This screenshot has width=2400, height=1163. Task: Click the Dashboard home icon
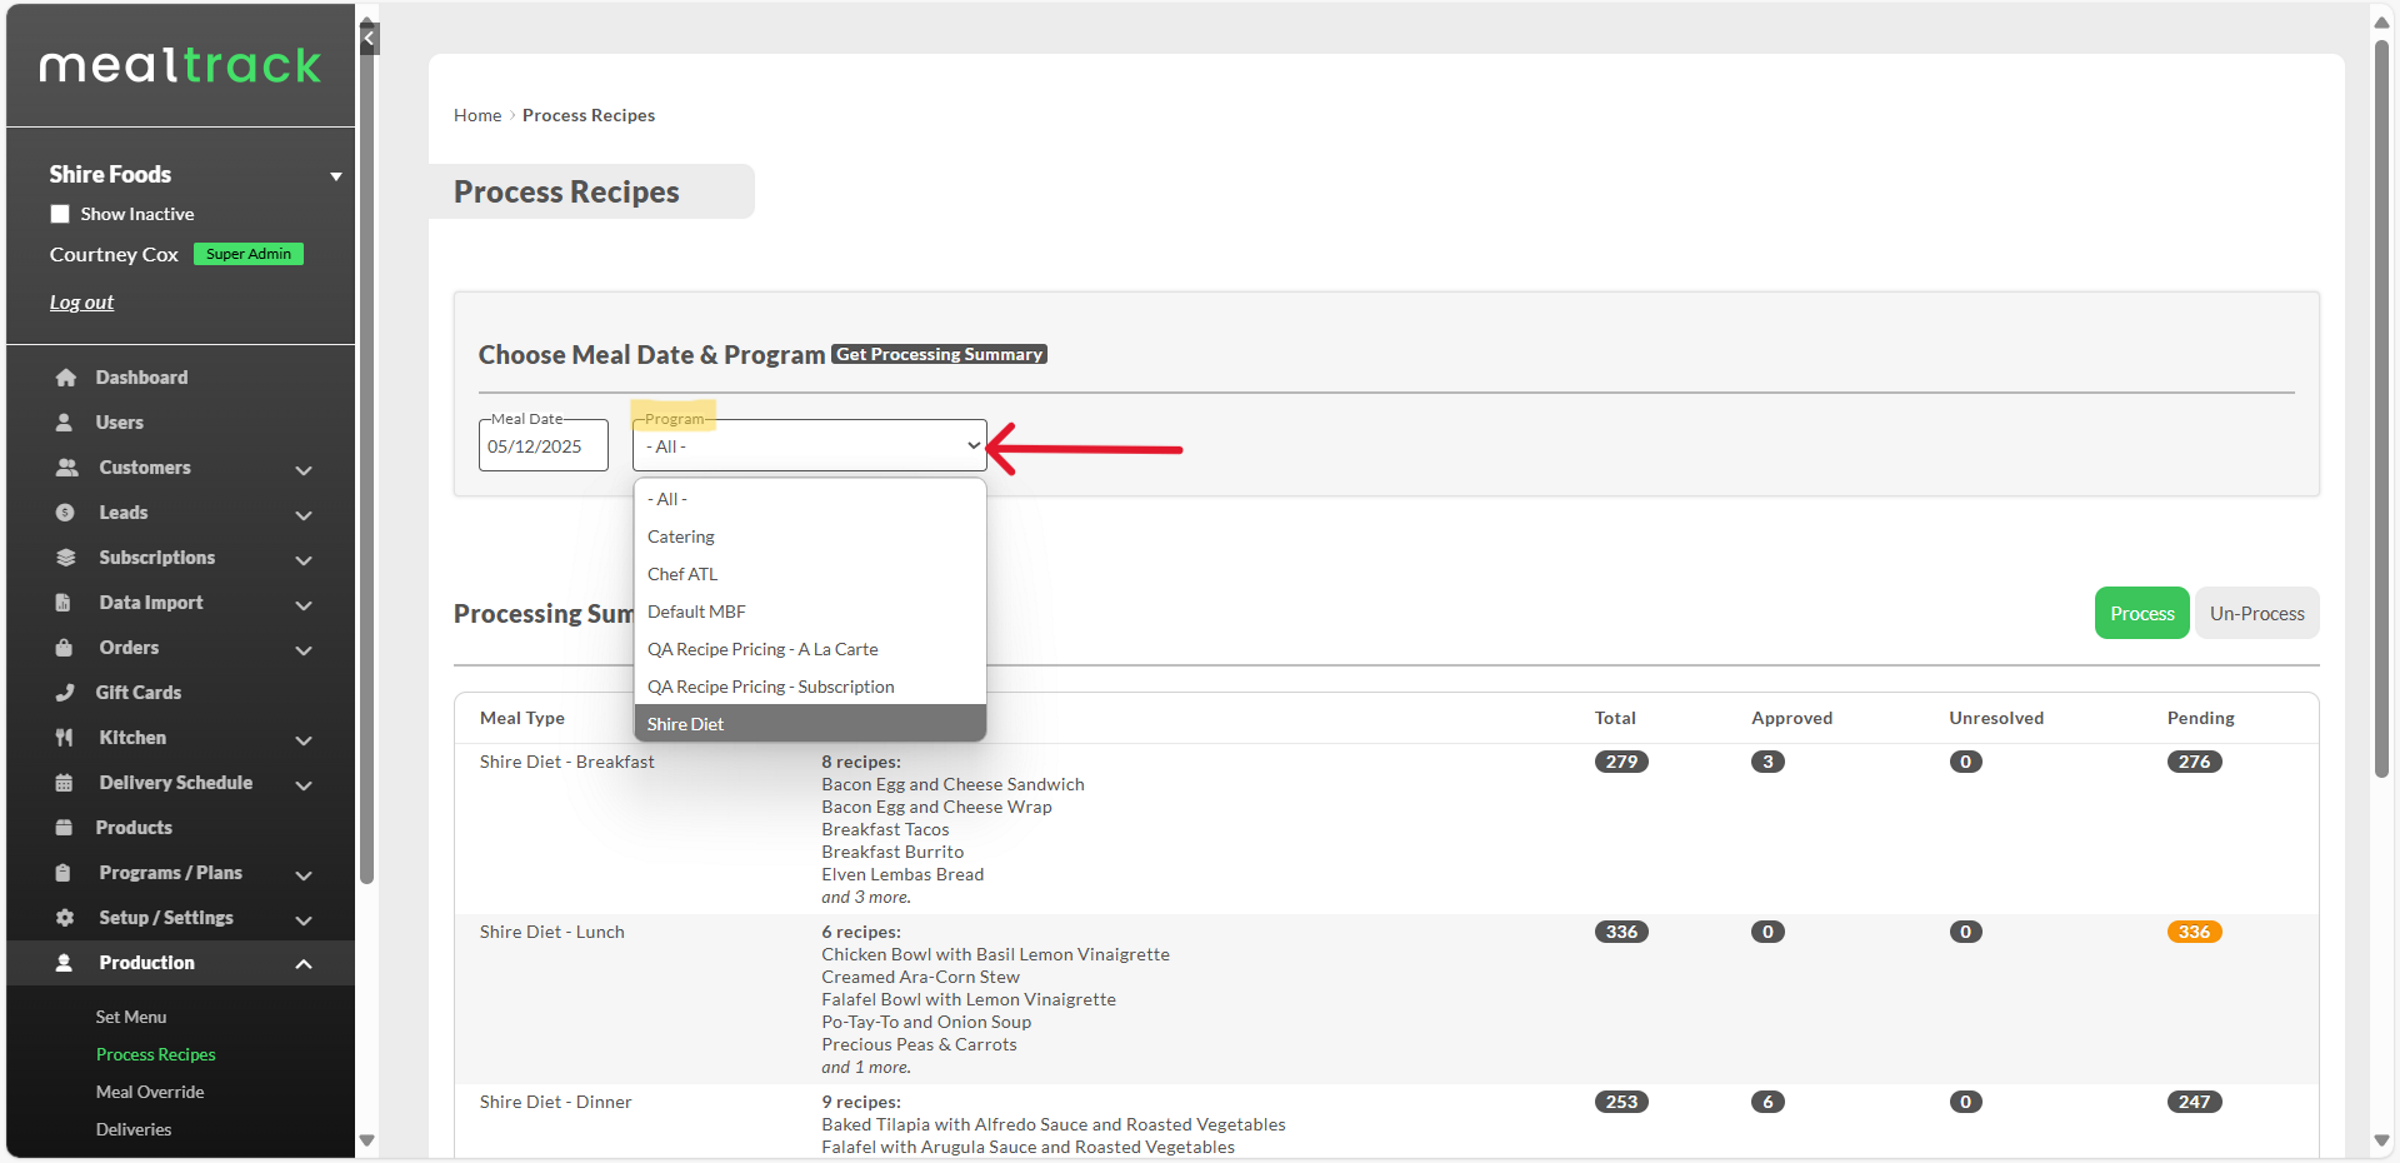(66, 377)
